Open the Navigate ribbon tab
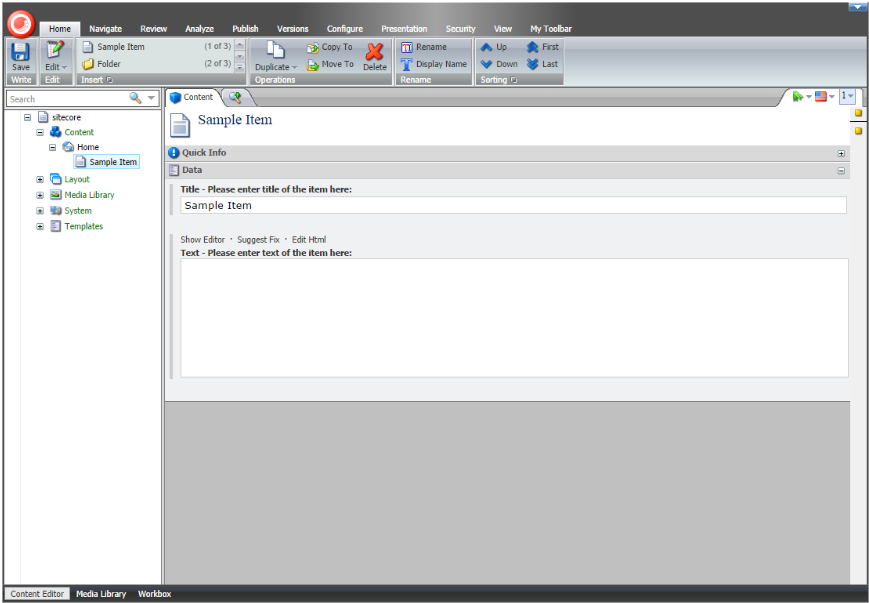 [x=105, y=29]
